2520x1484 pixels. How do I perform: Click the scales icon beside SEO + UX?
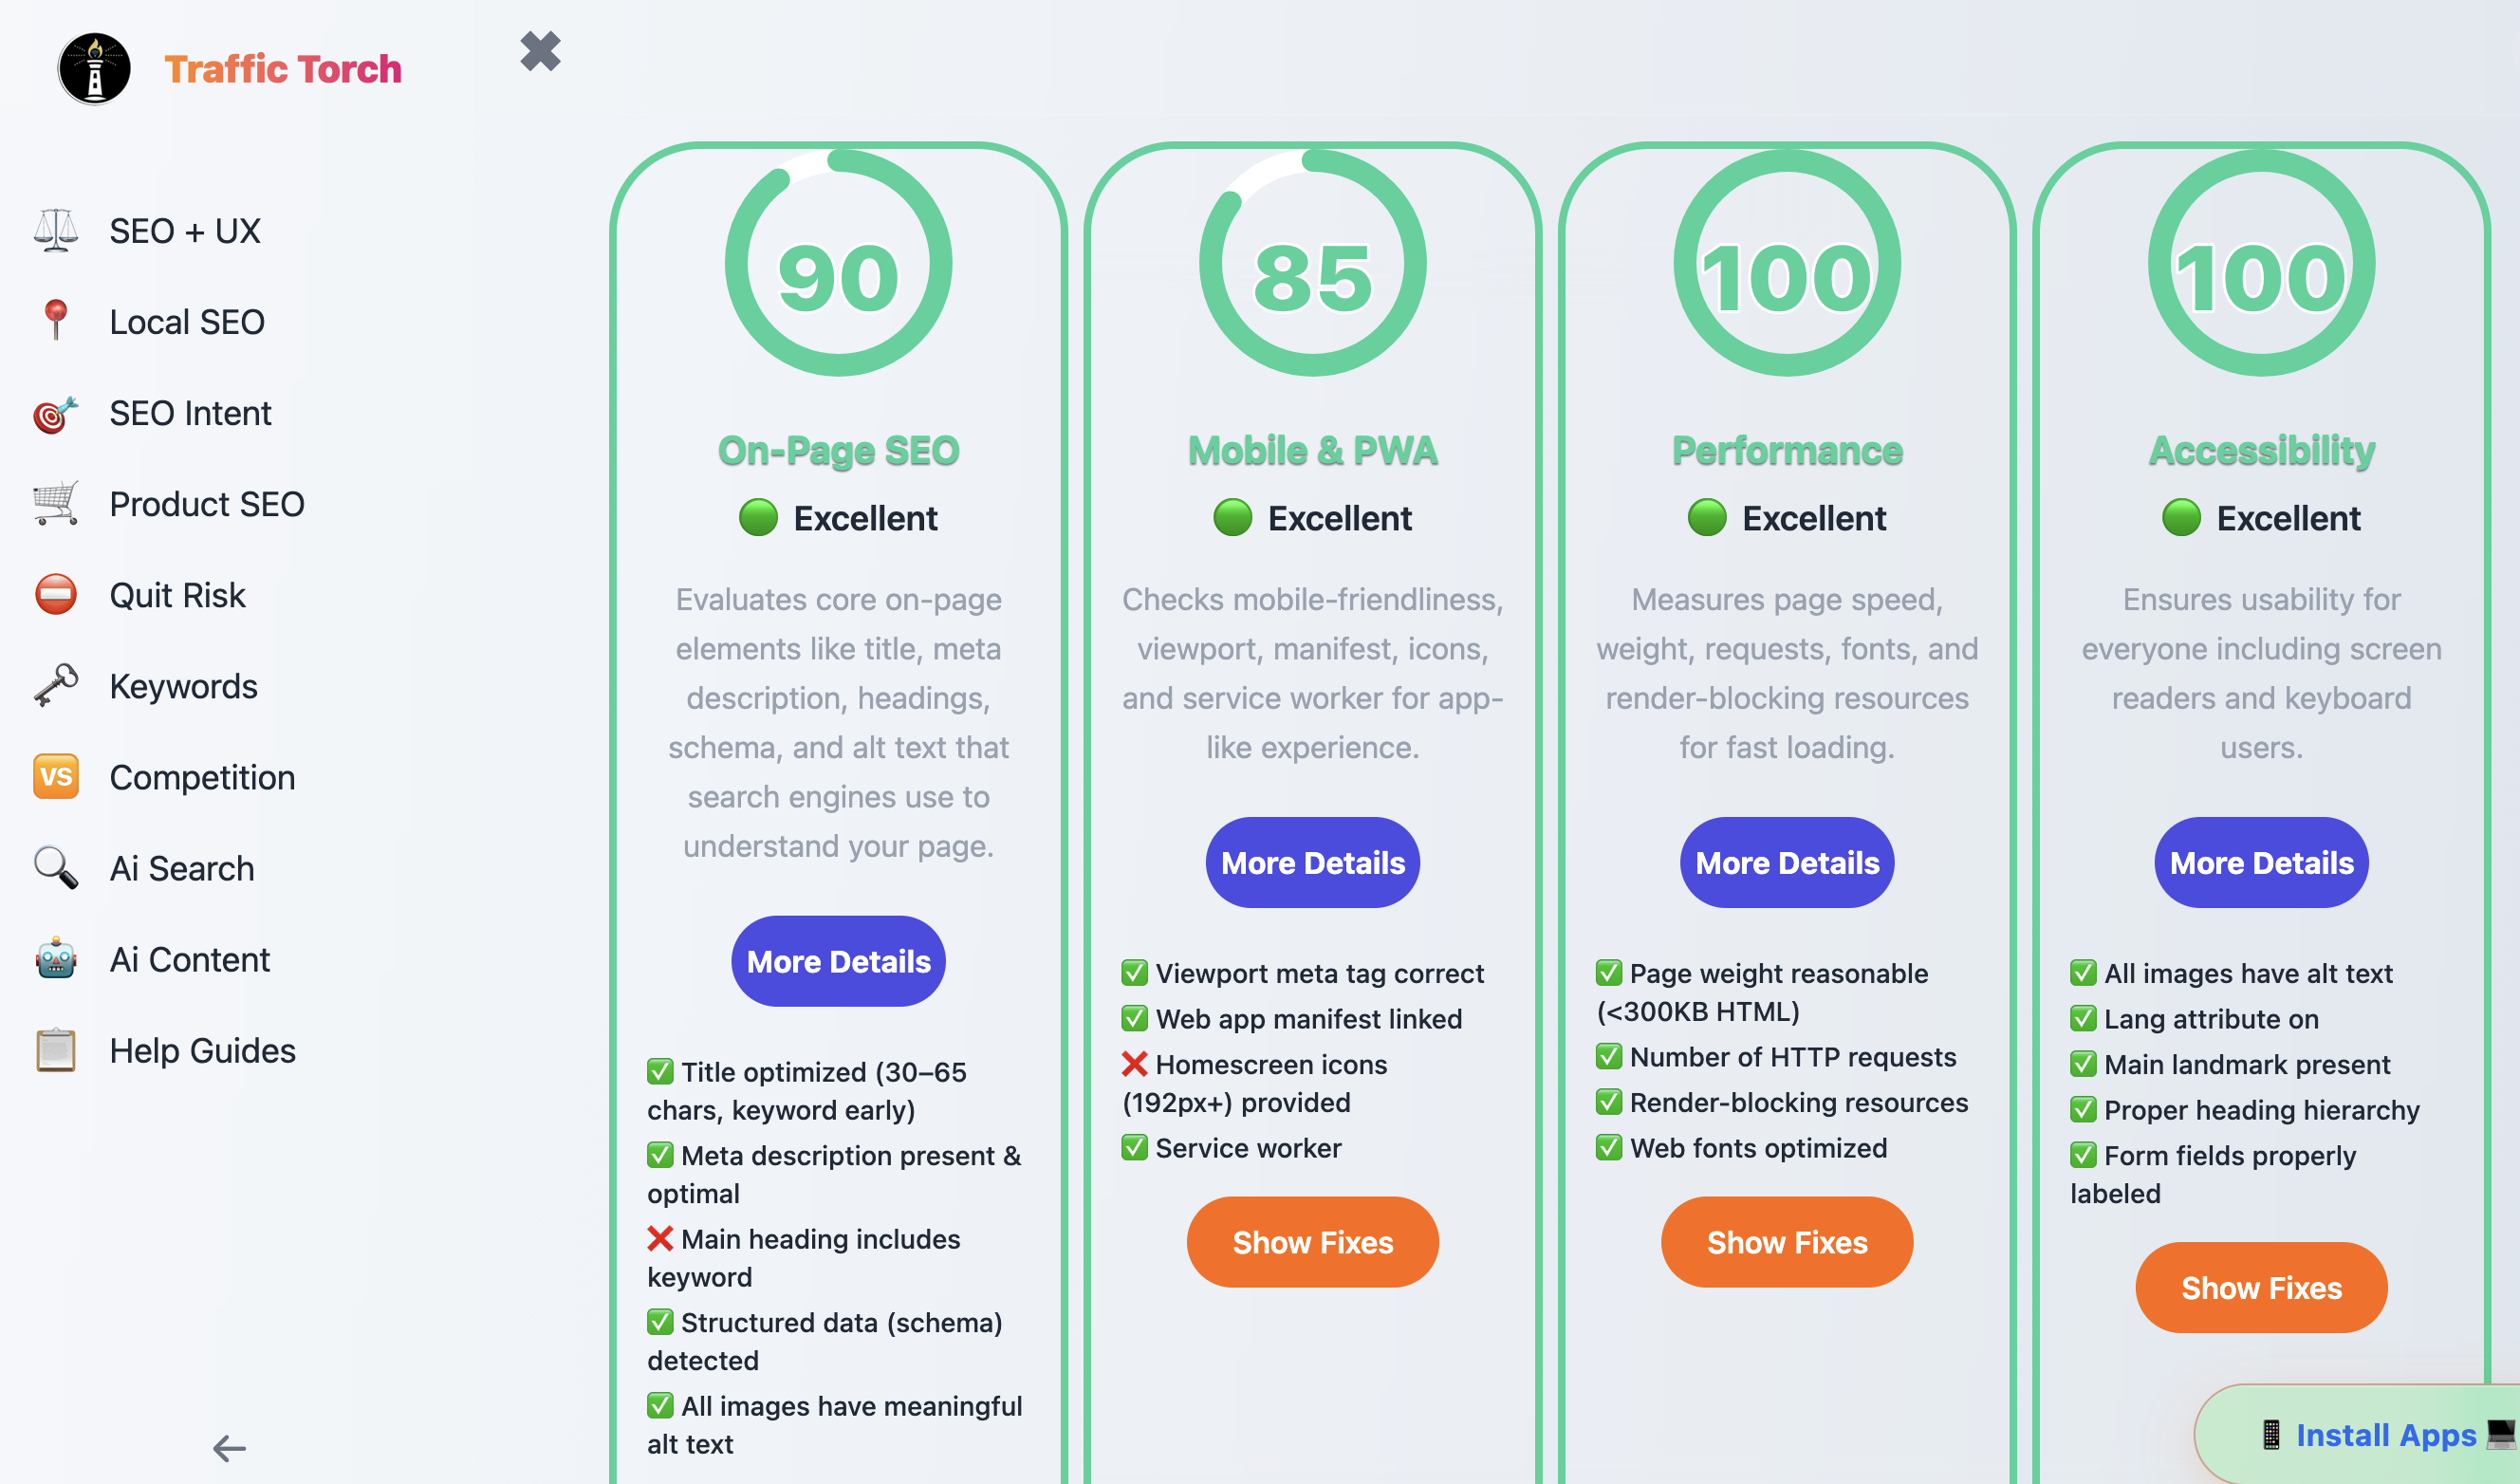(x=56, y=231)
